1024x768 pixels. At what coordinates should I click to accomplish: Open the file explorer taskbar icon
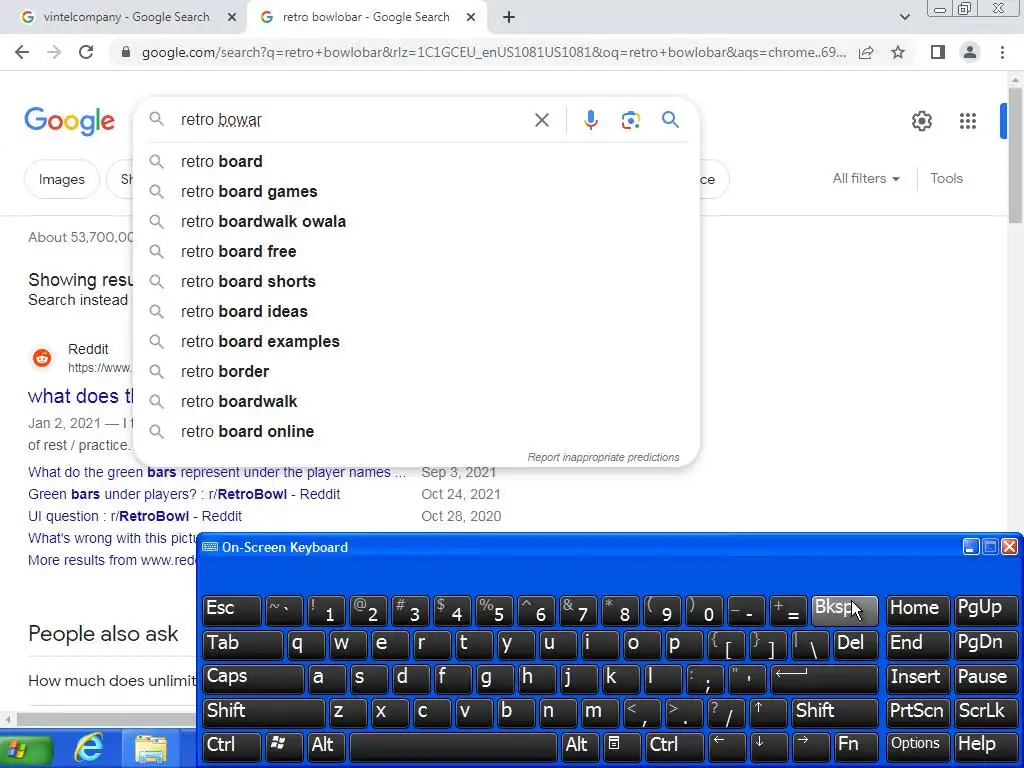click(x=151, y=750)
